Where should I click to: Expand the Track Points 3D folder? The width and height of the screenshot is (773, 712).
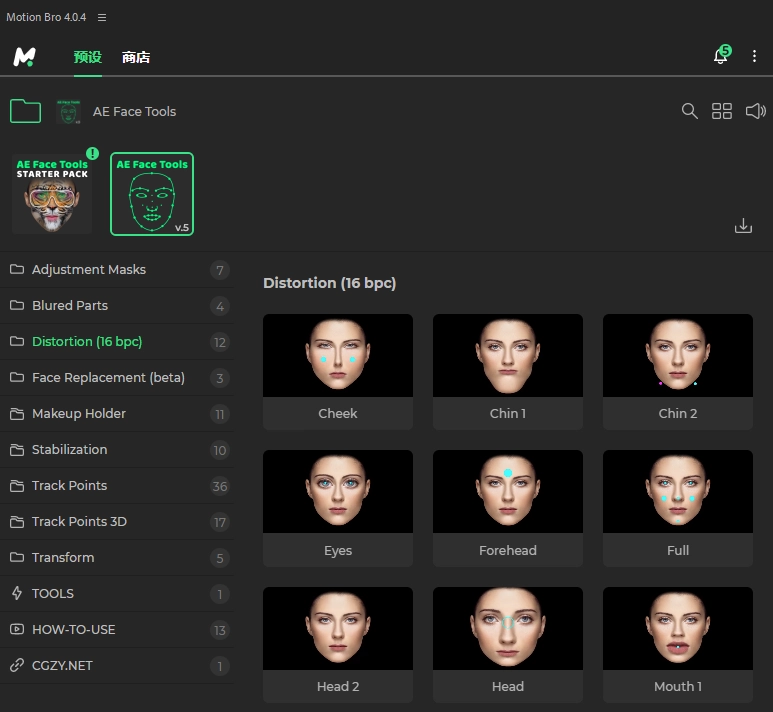pyautogui.click(x=117, y=522)
